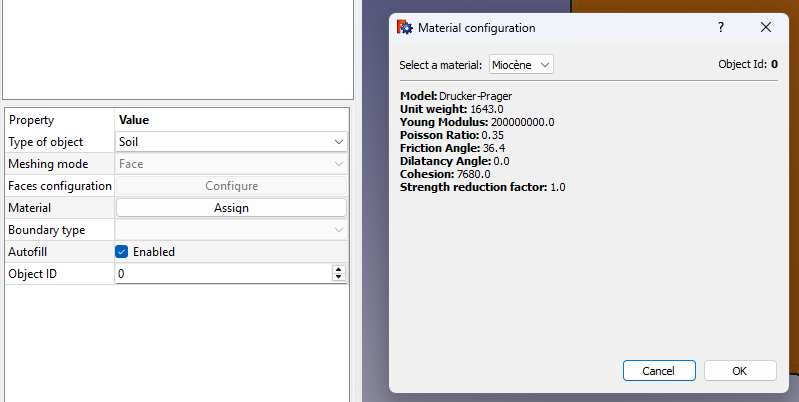Open the Select a material dropdown
799x402 pixels.
click(x=521, y=65)
